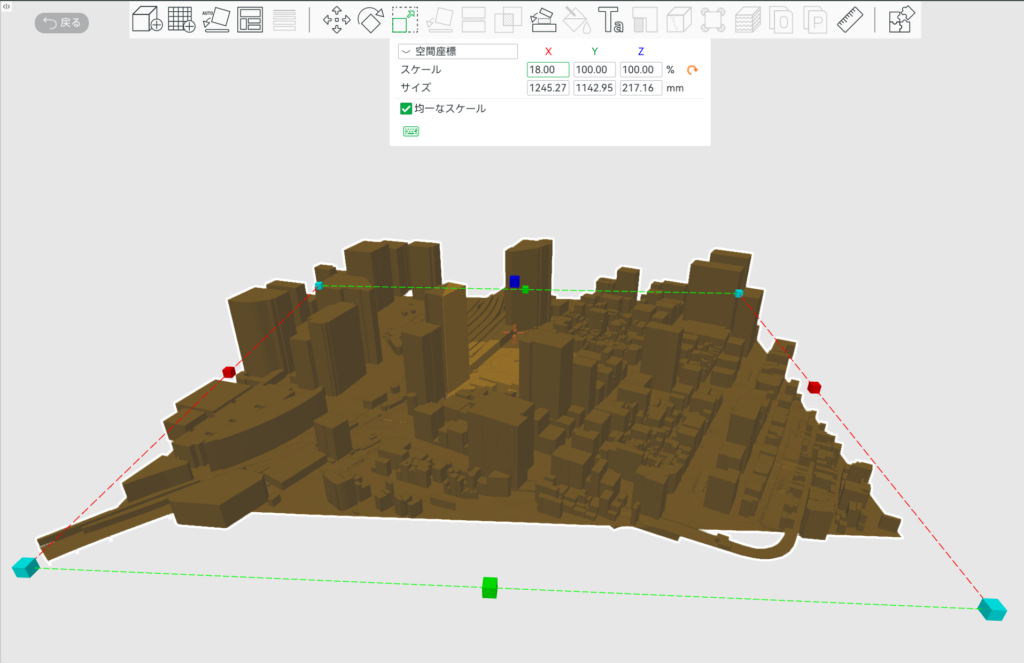Click the blue Z-axis scale handle
1024x663 pixels.
(514, 281)
